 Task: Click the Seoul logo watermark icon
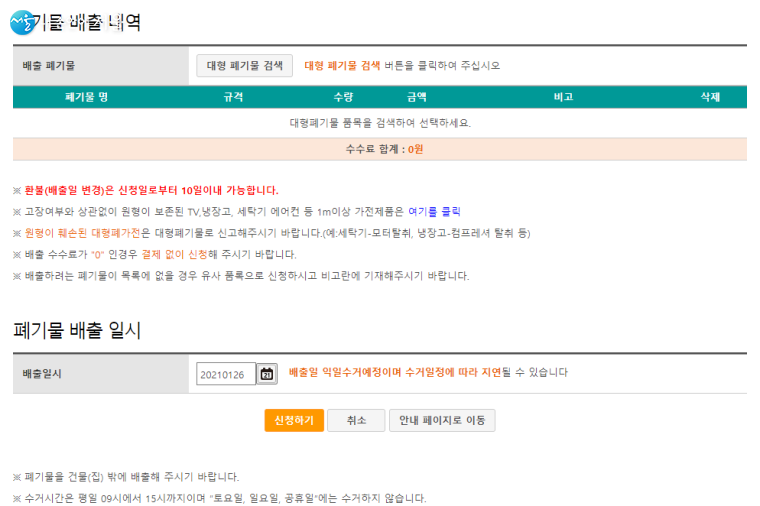tap(24, 21)
